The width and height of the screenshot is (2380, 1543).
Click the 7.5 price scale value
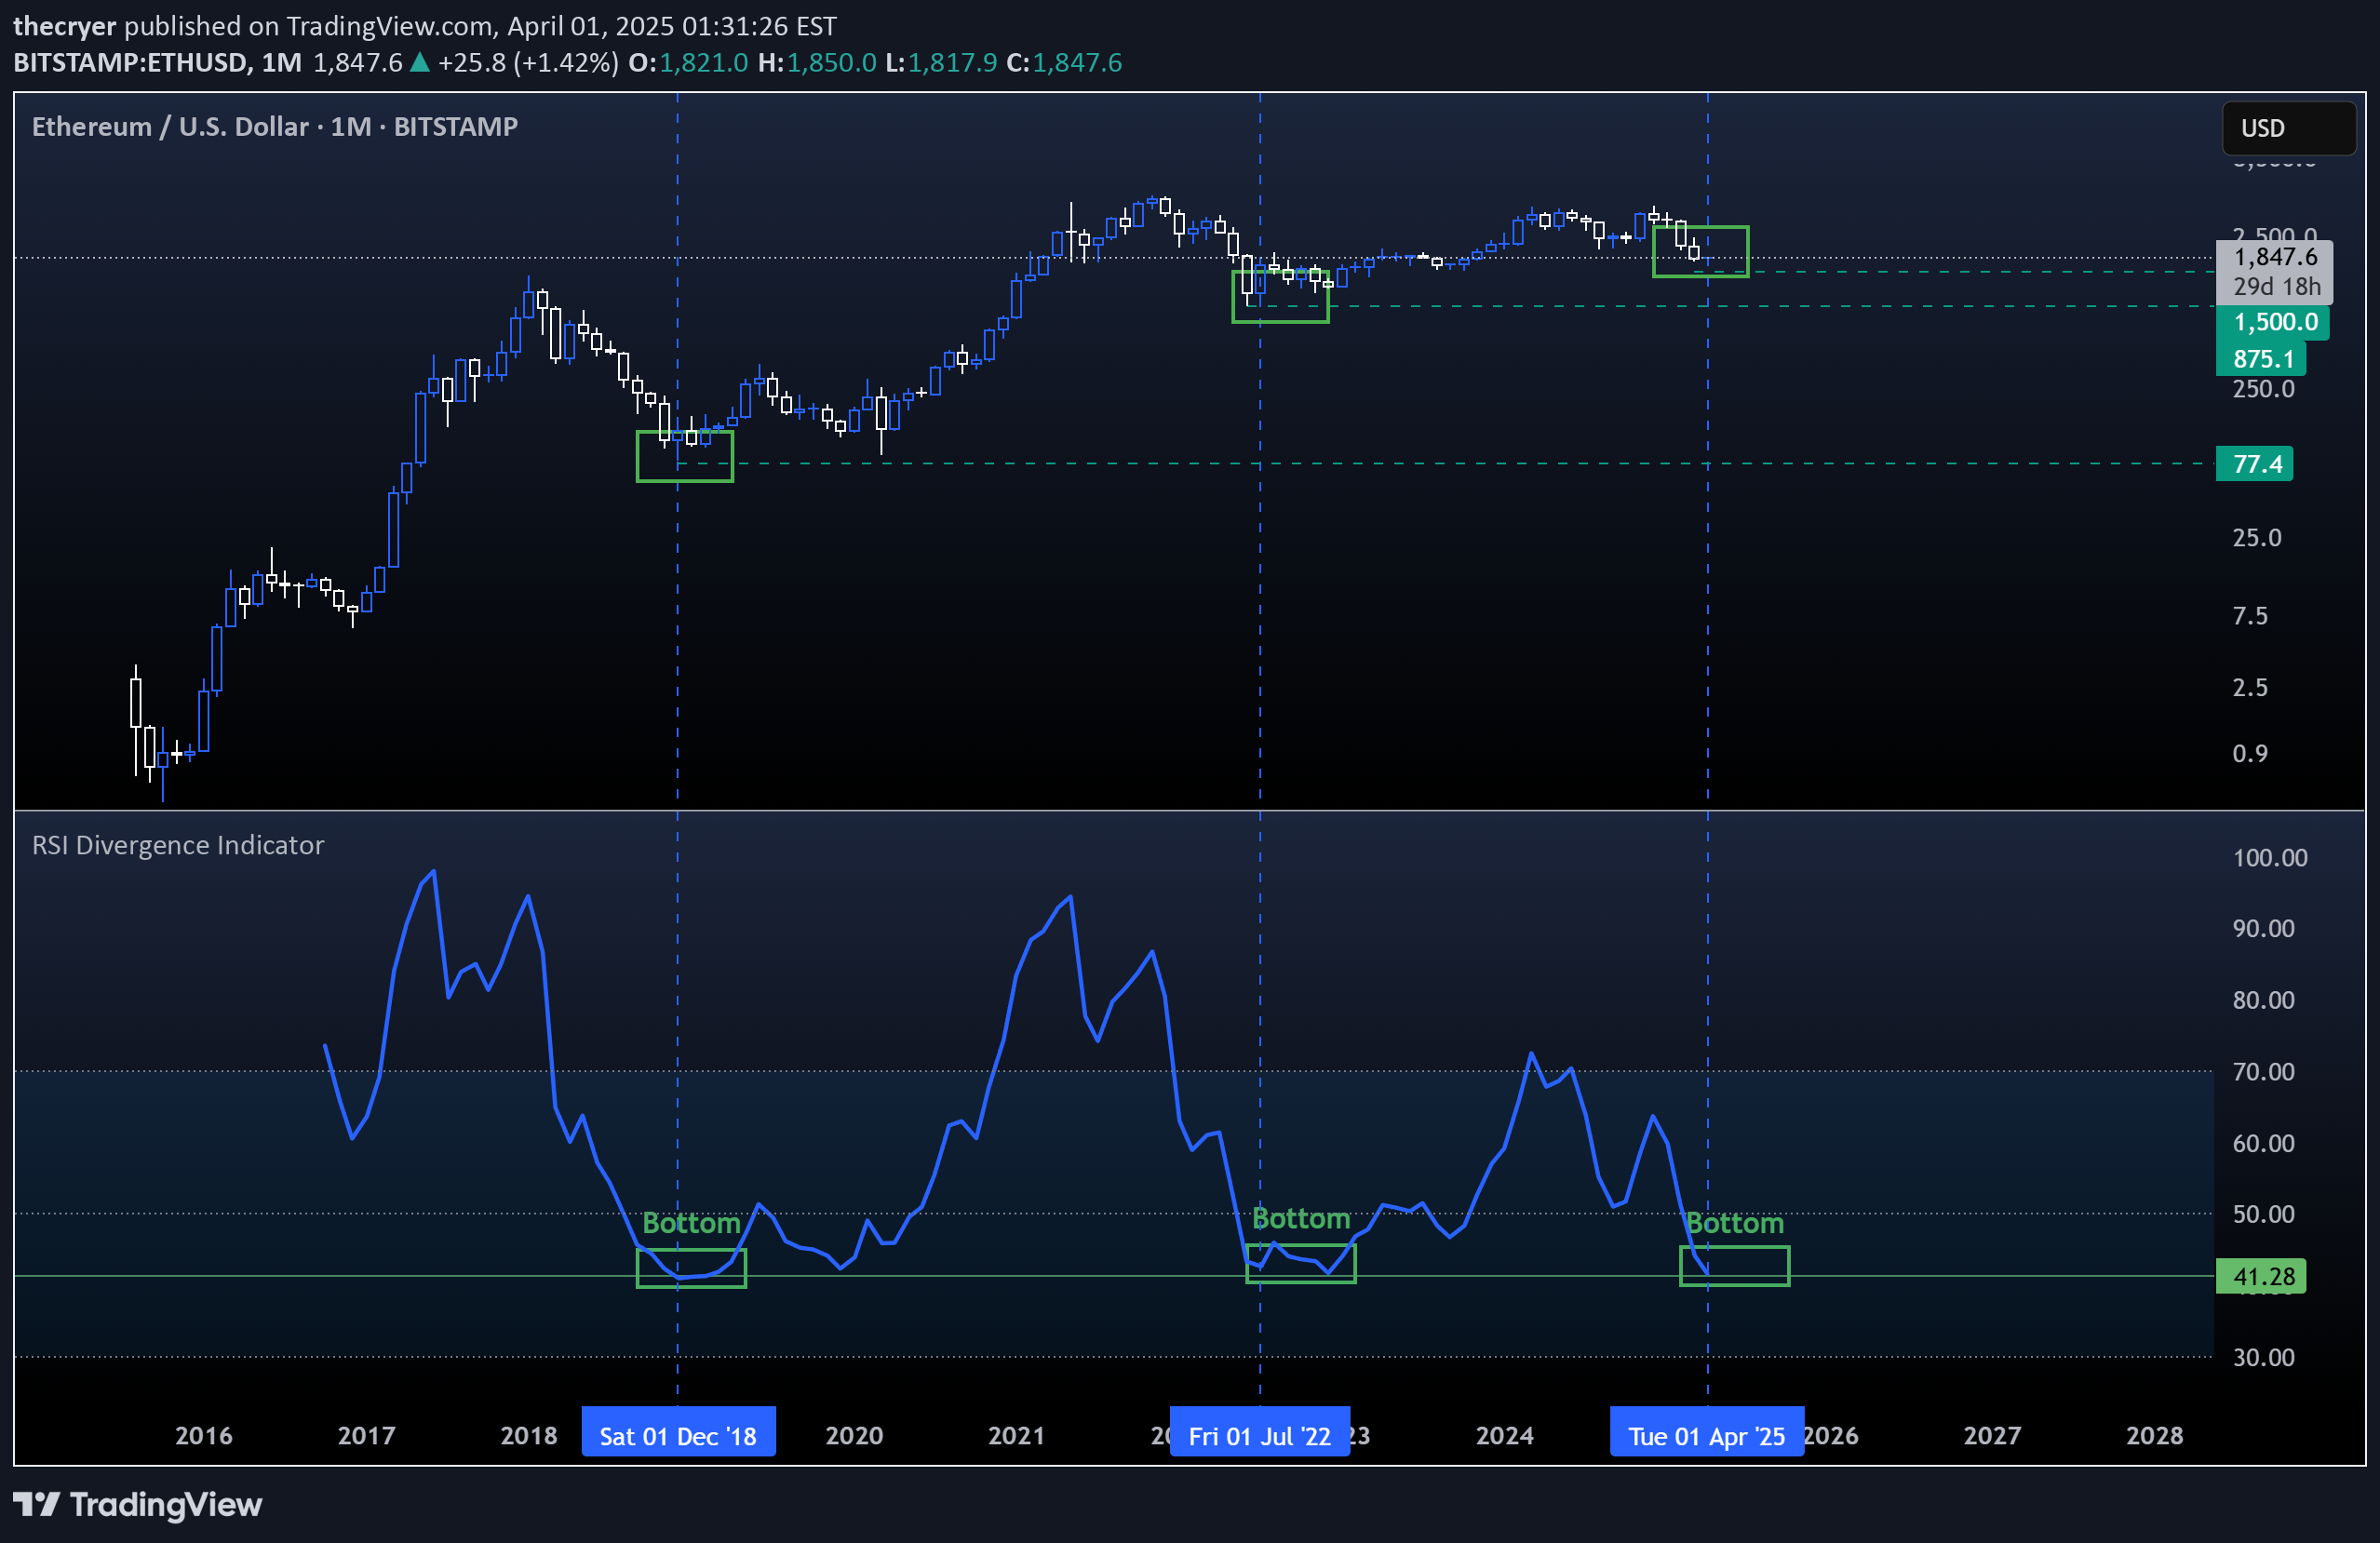pos(2250,616)
